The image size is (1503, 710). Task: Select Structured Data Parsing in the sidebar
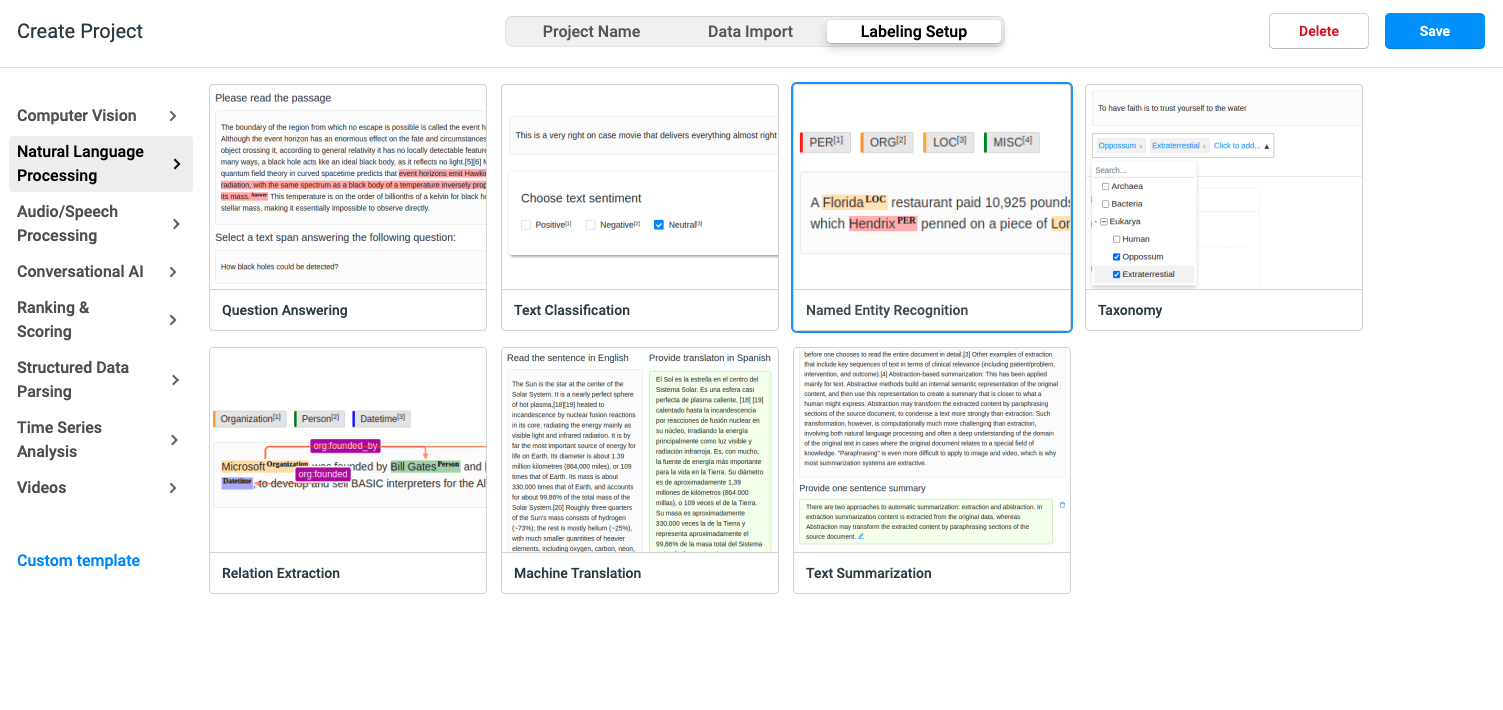pyautogui.click(x=100, y=380)
